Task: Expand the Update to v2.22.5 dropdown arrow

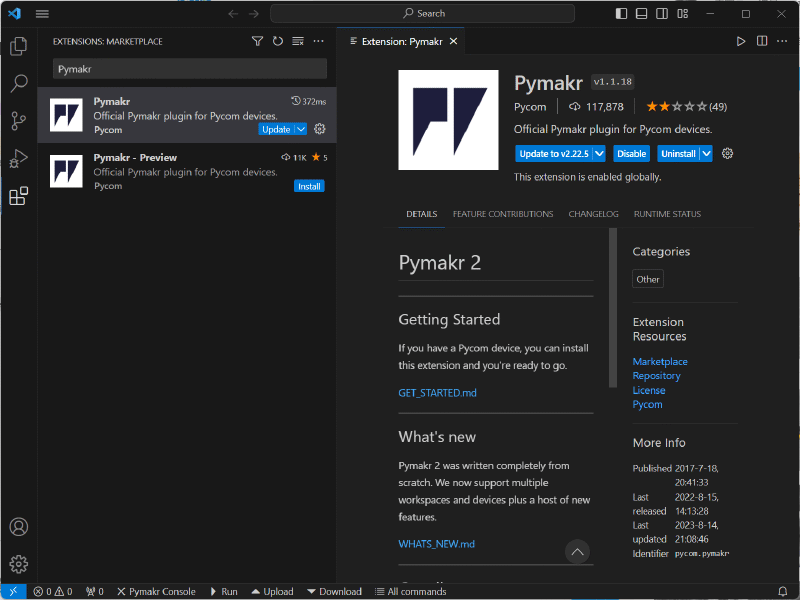Action: [x=599, y=154]
